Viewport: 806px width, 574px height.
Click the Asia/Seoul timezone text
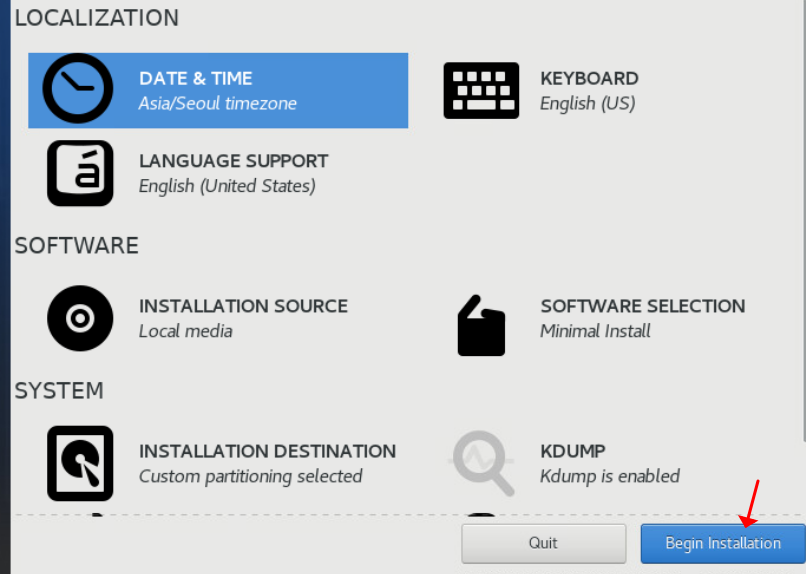[x=217, y=103]
